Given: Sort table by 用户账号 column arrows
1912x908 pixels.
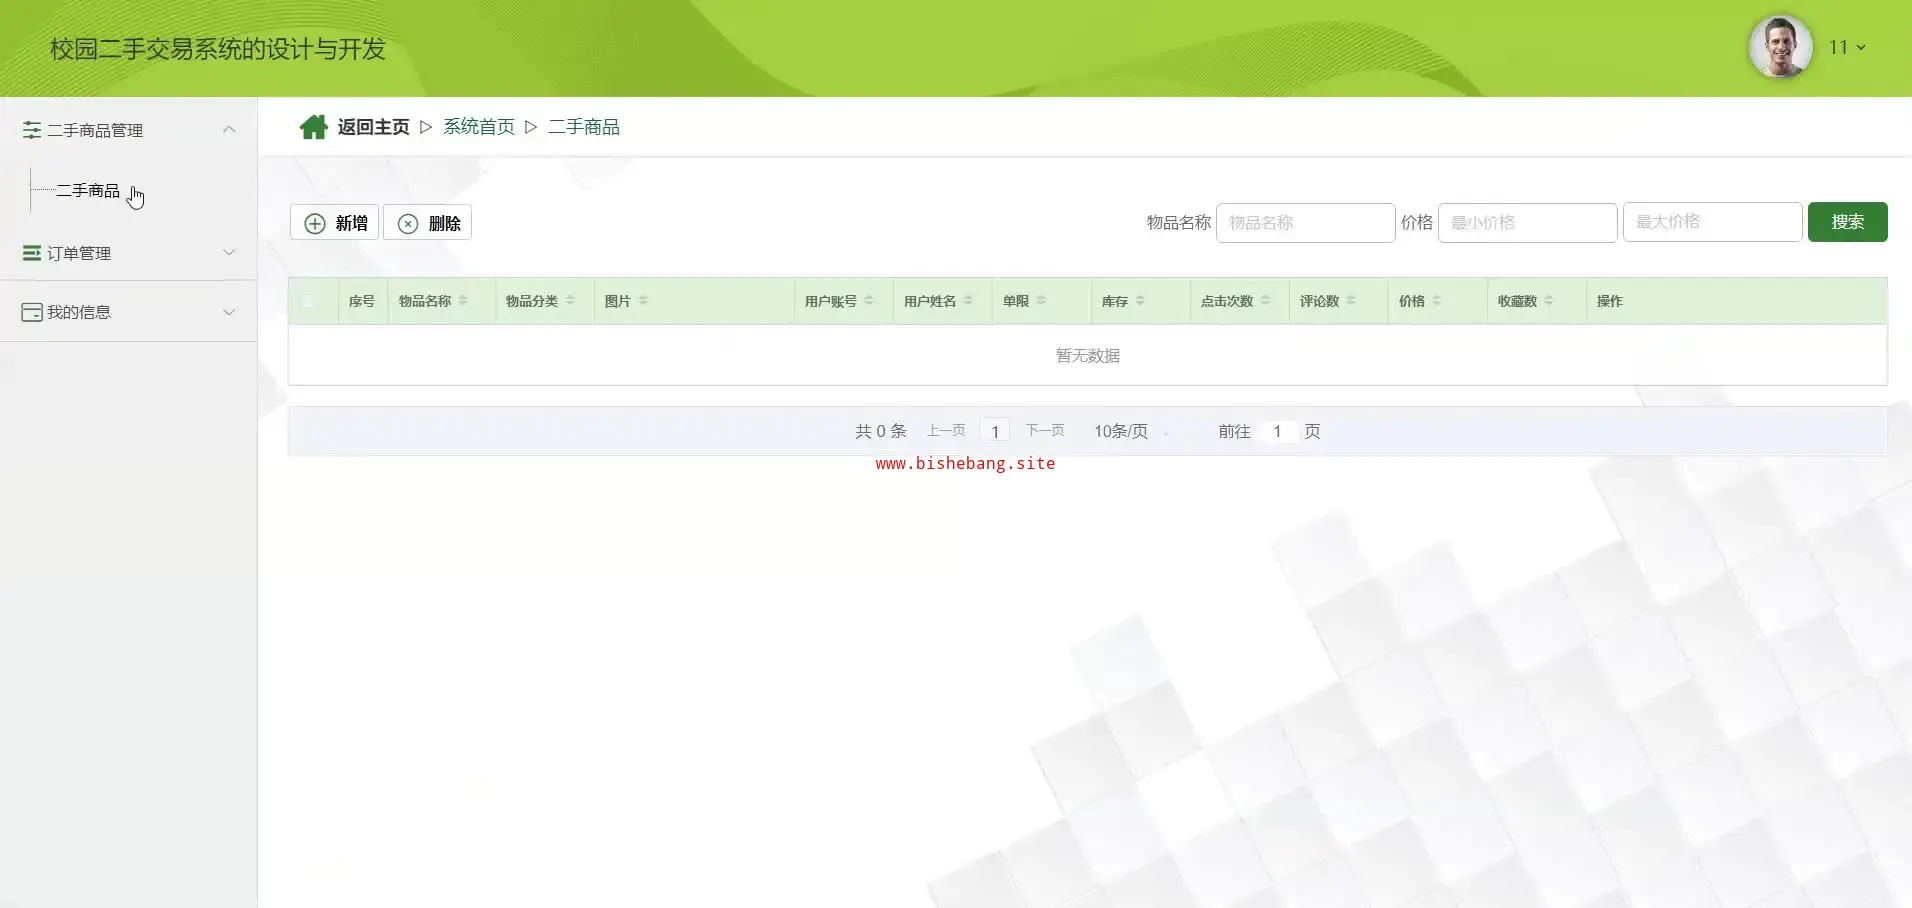Looking at the screenshot, I should [869, 300].
